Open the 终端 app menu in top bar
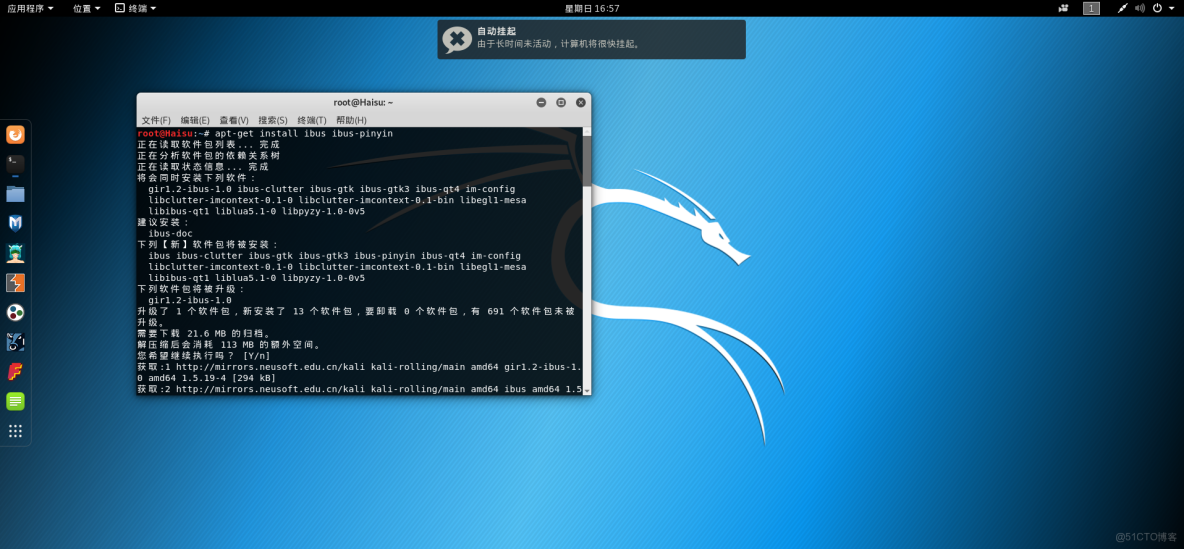 click(136, 8)
